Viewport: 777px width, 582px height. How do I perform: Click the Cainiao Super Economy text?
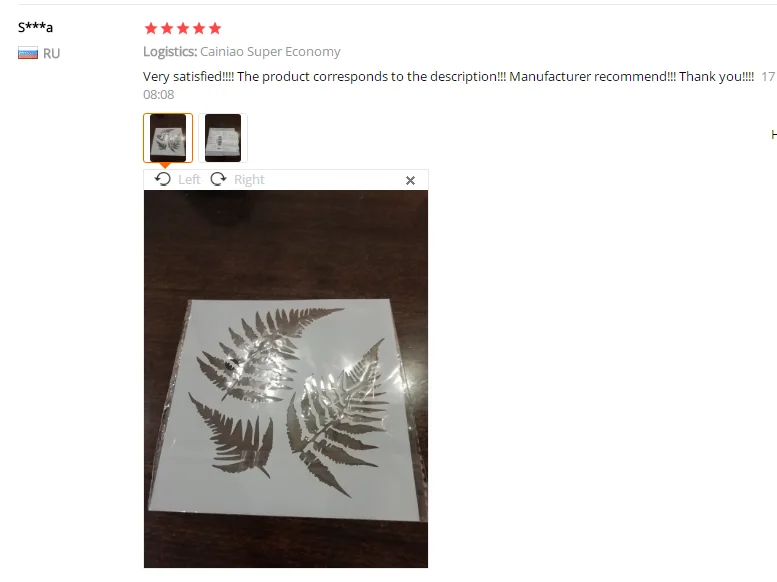[x=270, y=52]
